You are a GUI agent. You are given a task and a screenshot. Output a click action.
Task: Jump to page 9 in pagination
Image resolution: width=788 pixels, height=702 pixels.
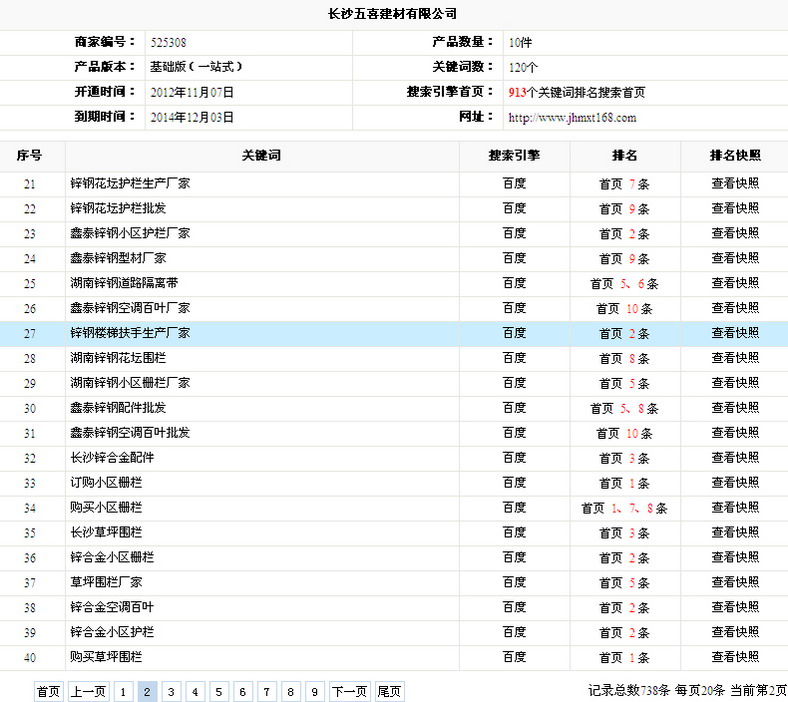pos(314,691)
